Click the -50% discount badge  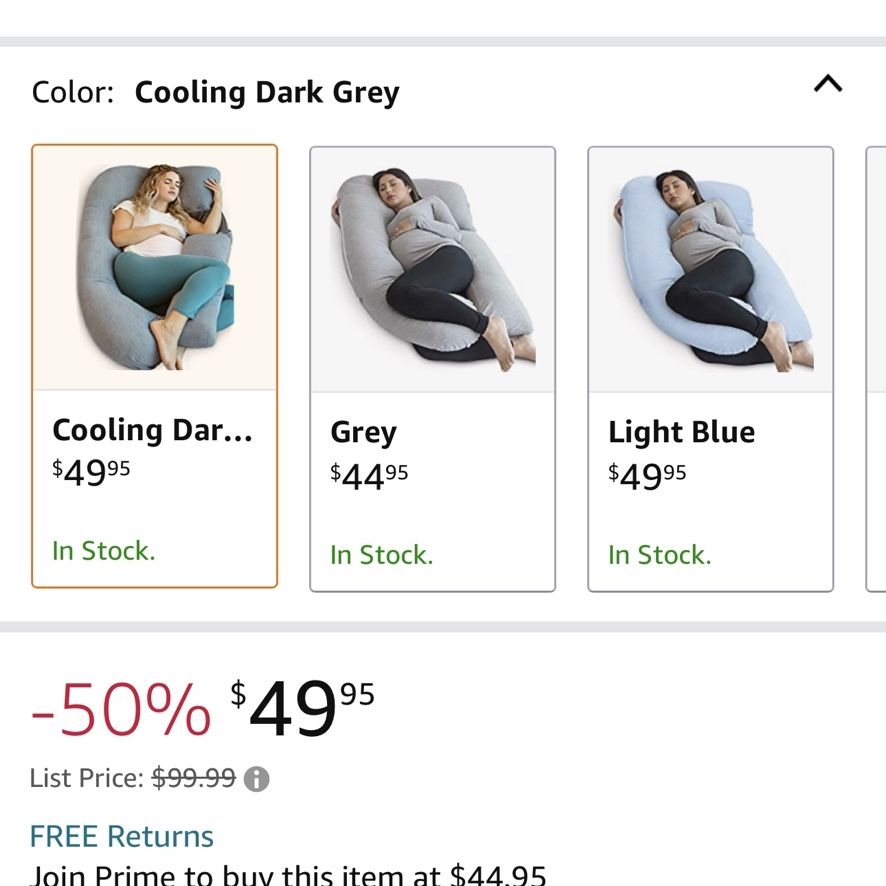(121, 709)
